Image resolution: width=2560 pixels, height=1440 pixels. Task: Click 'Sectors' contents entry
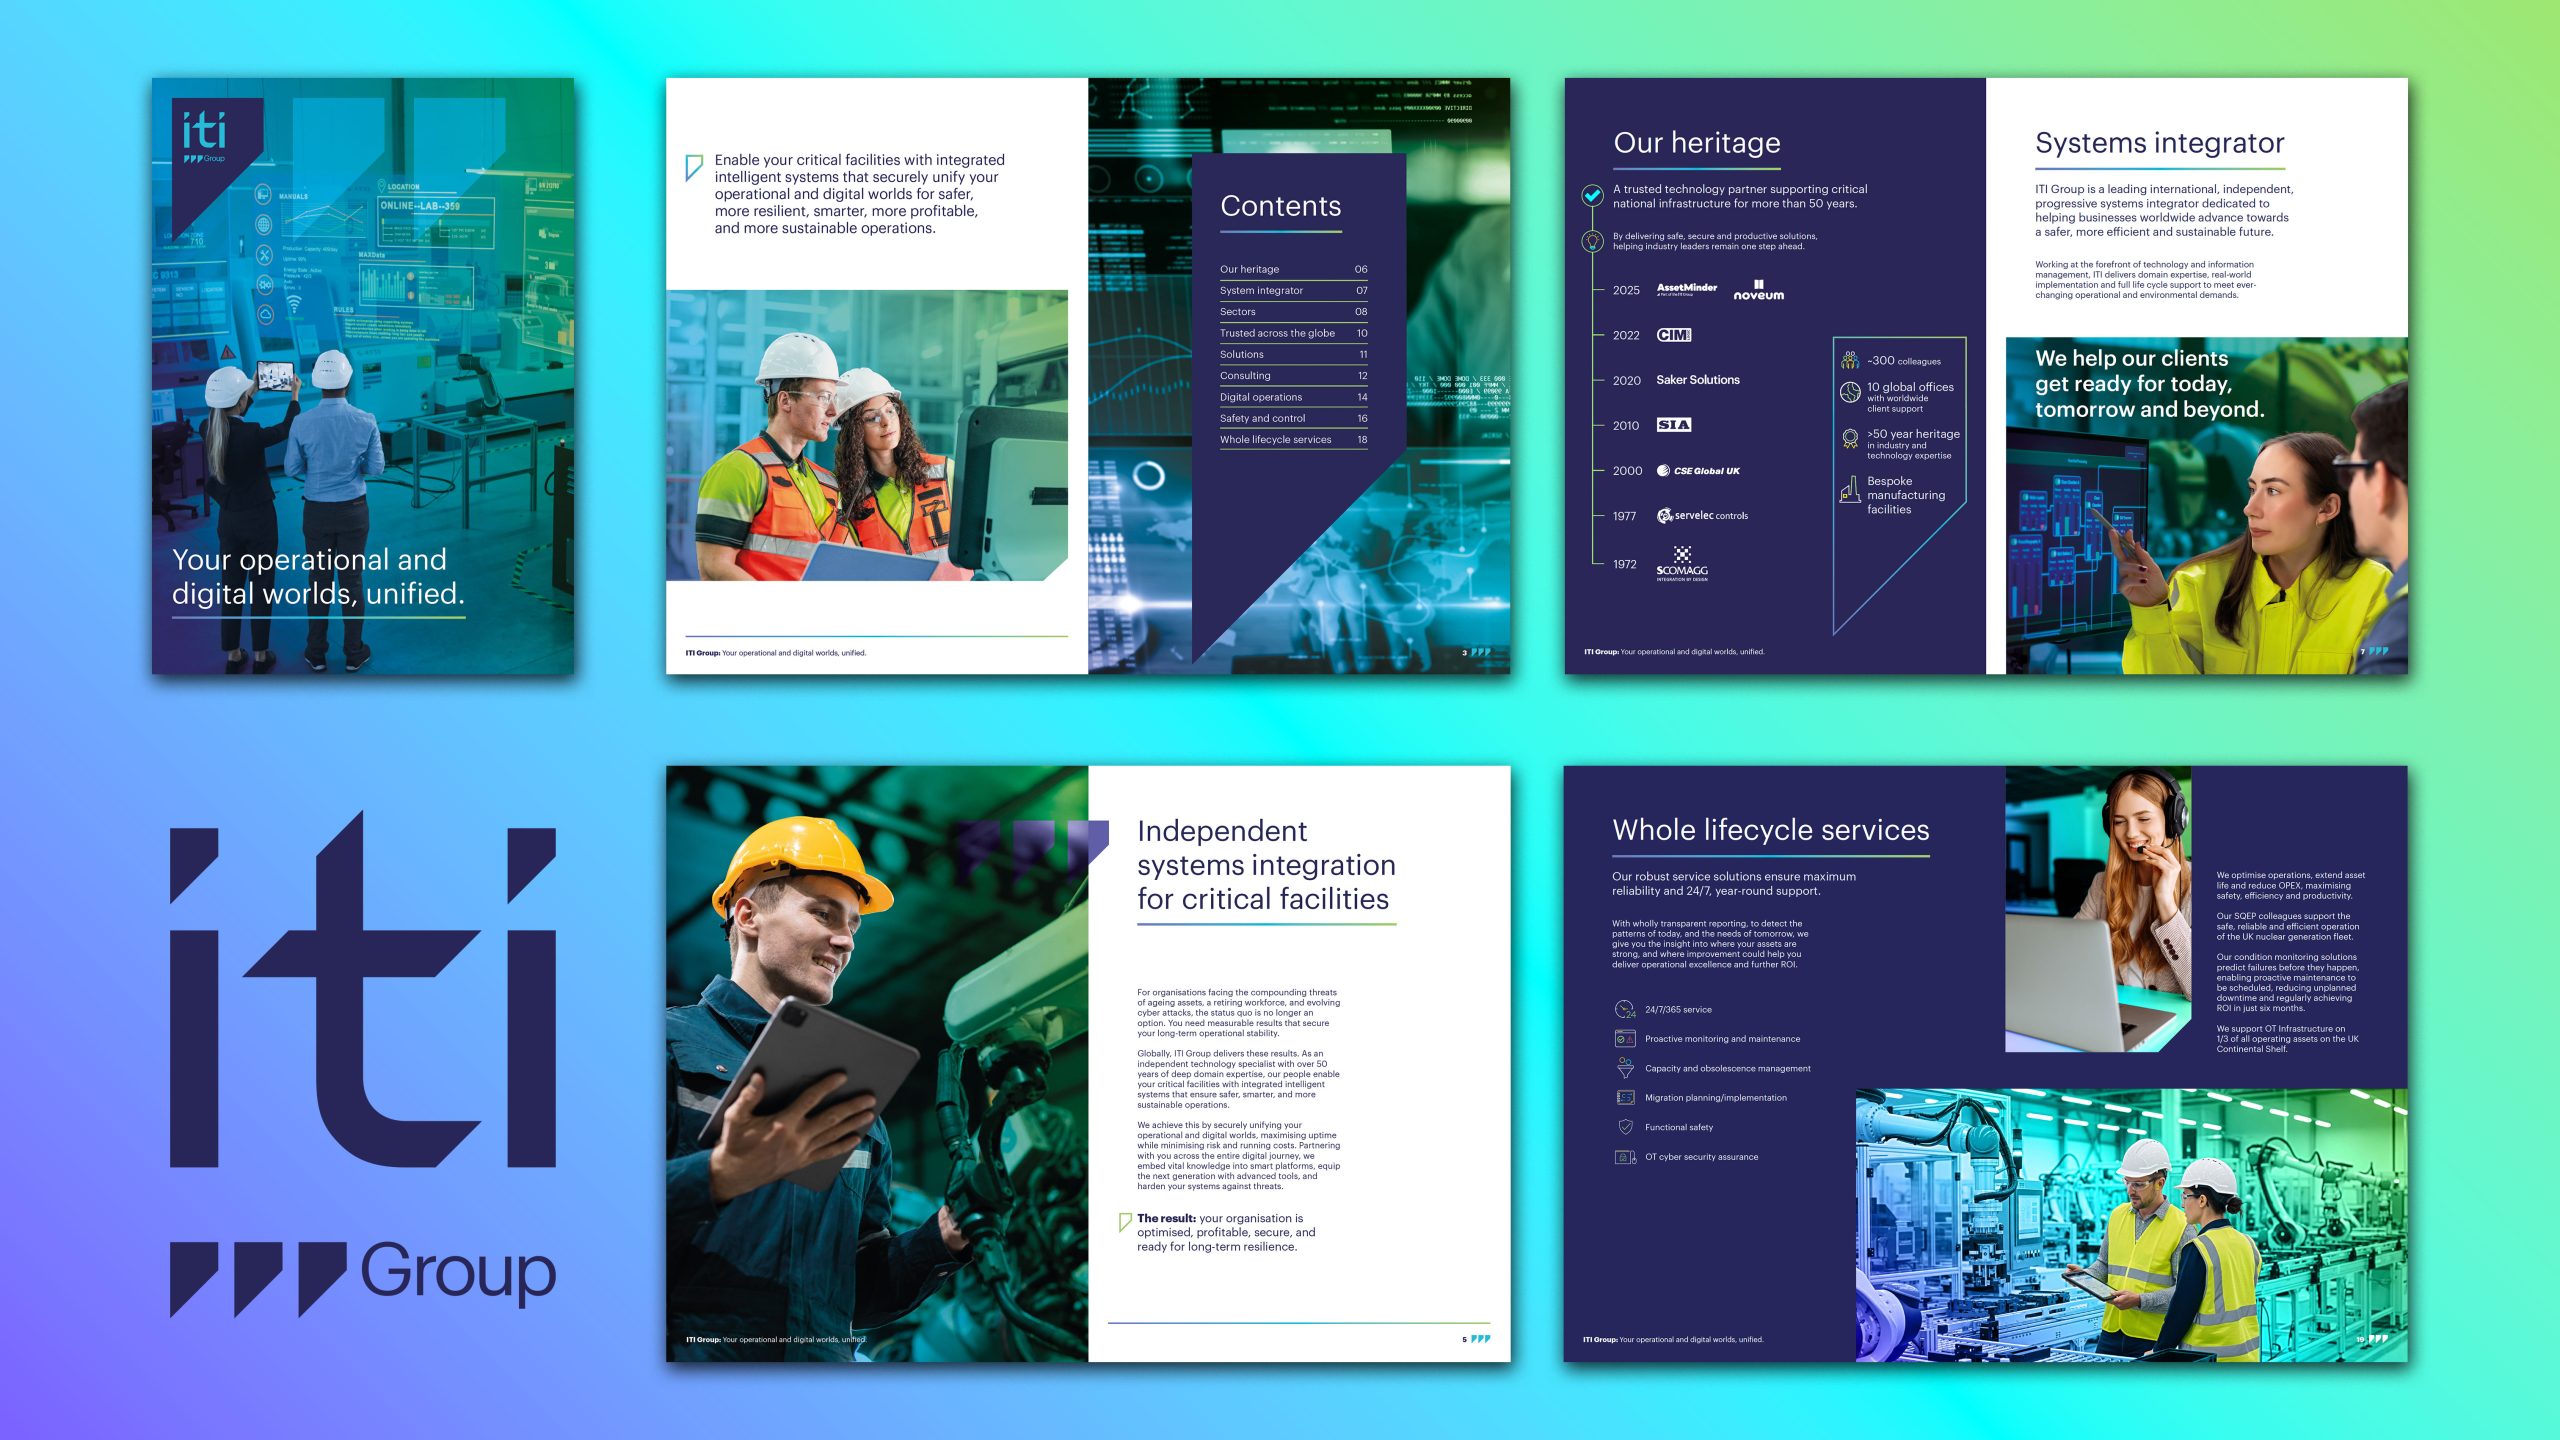(1293, 312)
